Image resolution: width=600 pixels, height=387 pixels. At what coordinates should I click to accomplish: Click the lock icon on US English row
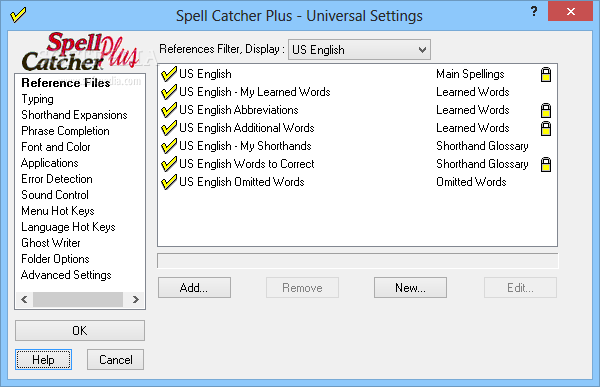[546, 74]
